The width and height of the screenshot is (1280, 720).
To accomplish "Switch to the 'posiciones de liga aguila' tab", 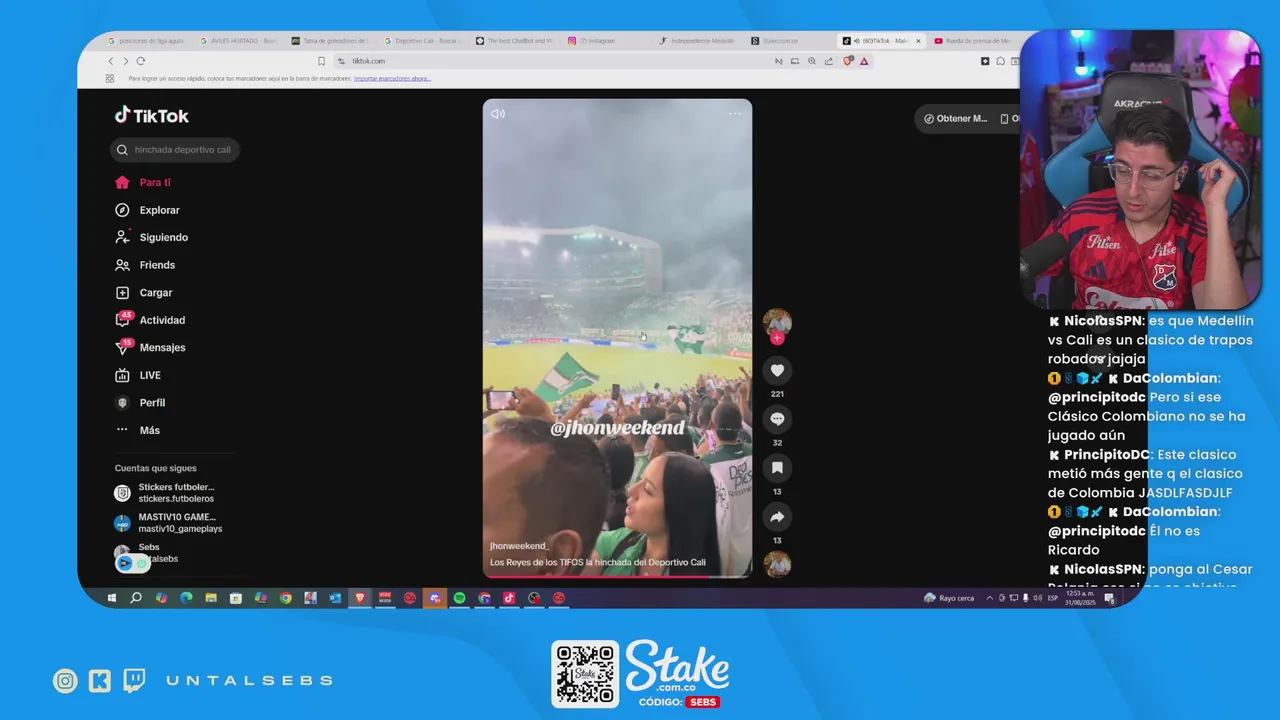I will pos(145,41).
